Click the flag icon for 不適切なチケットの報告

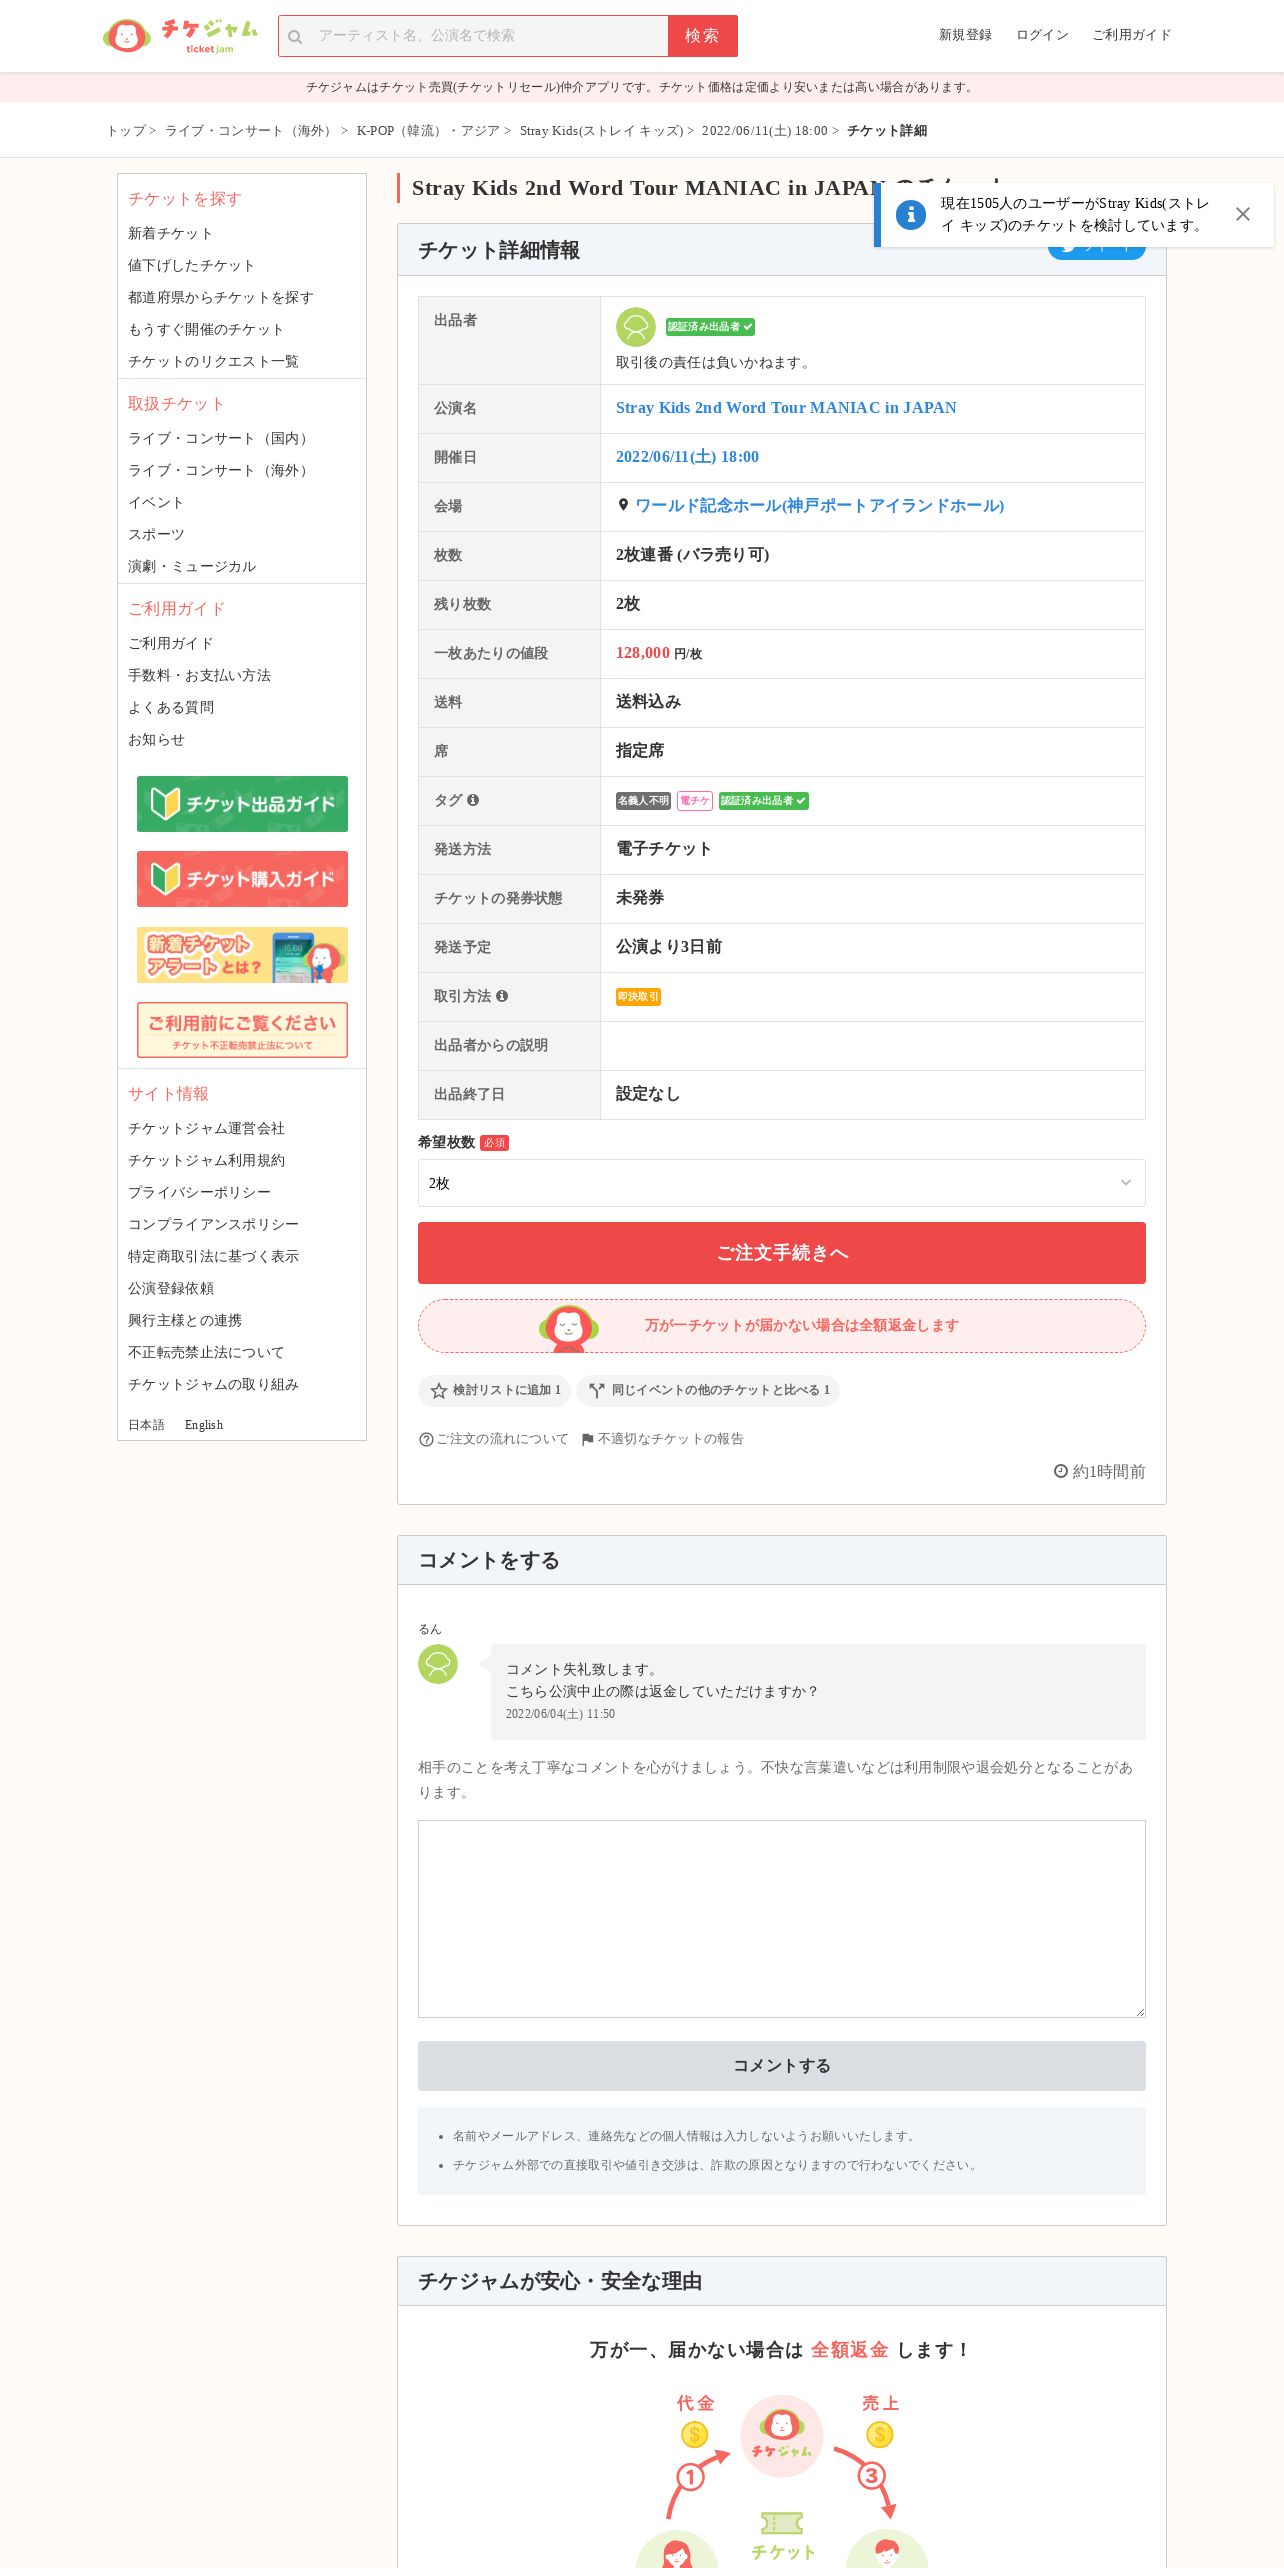tap(588, 1439)
